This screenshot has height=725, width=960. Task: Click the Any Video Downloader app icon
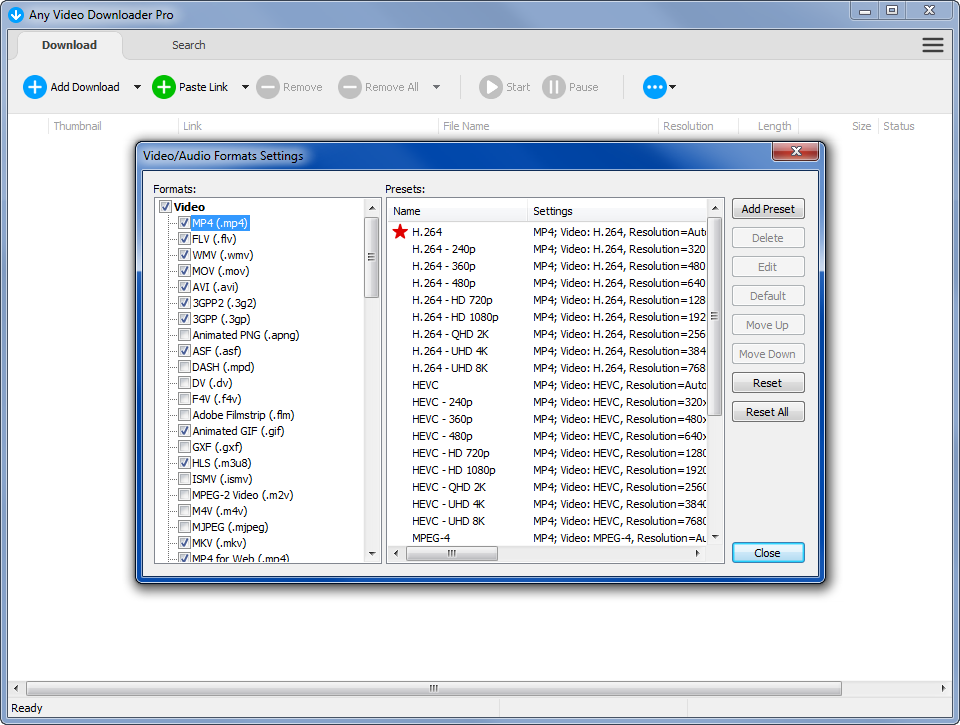click(x=16, y=14)
